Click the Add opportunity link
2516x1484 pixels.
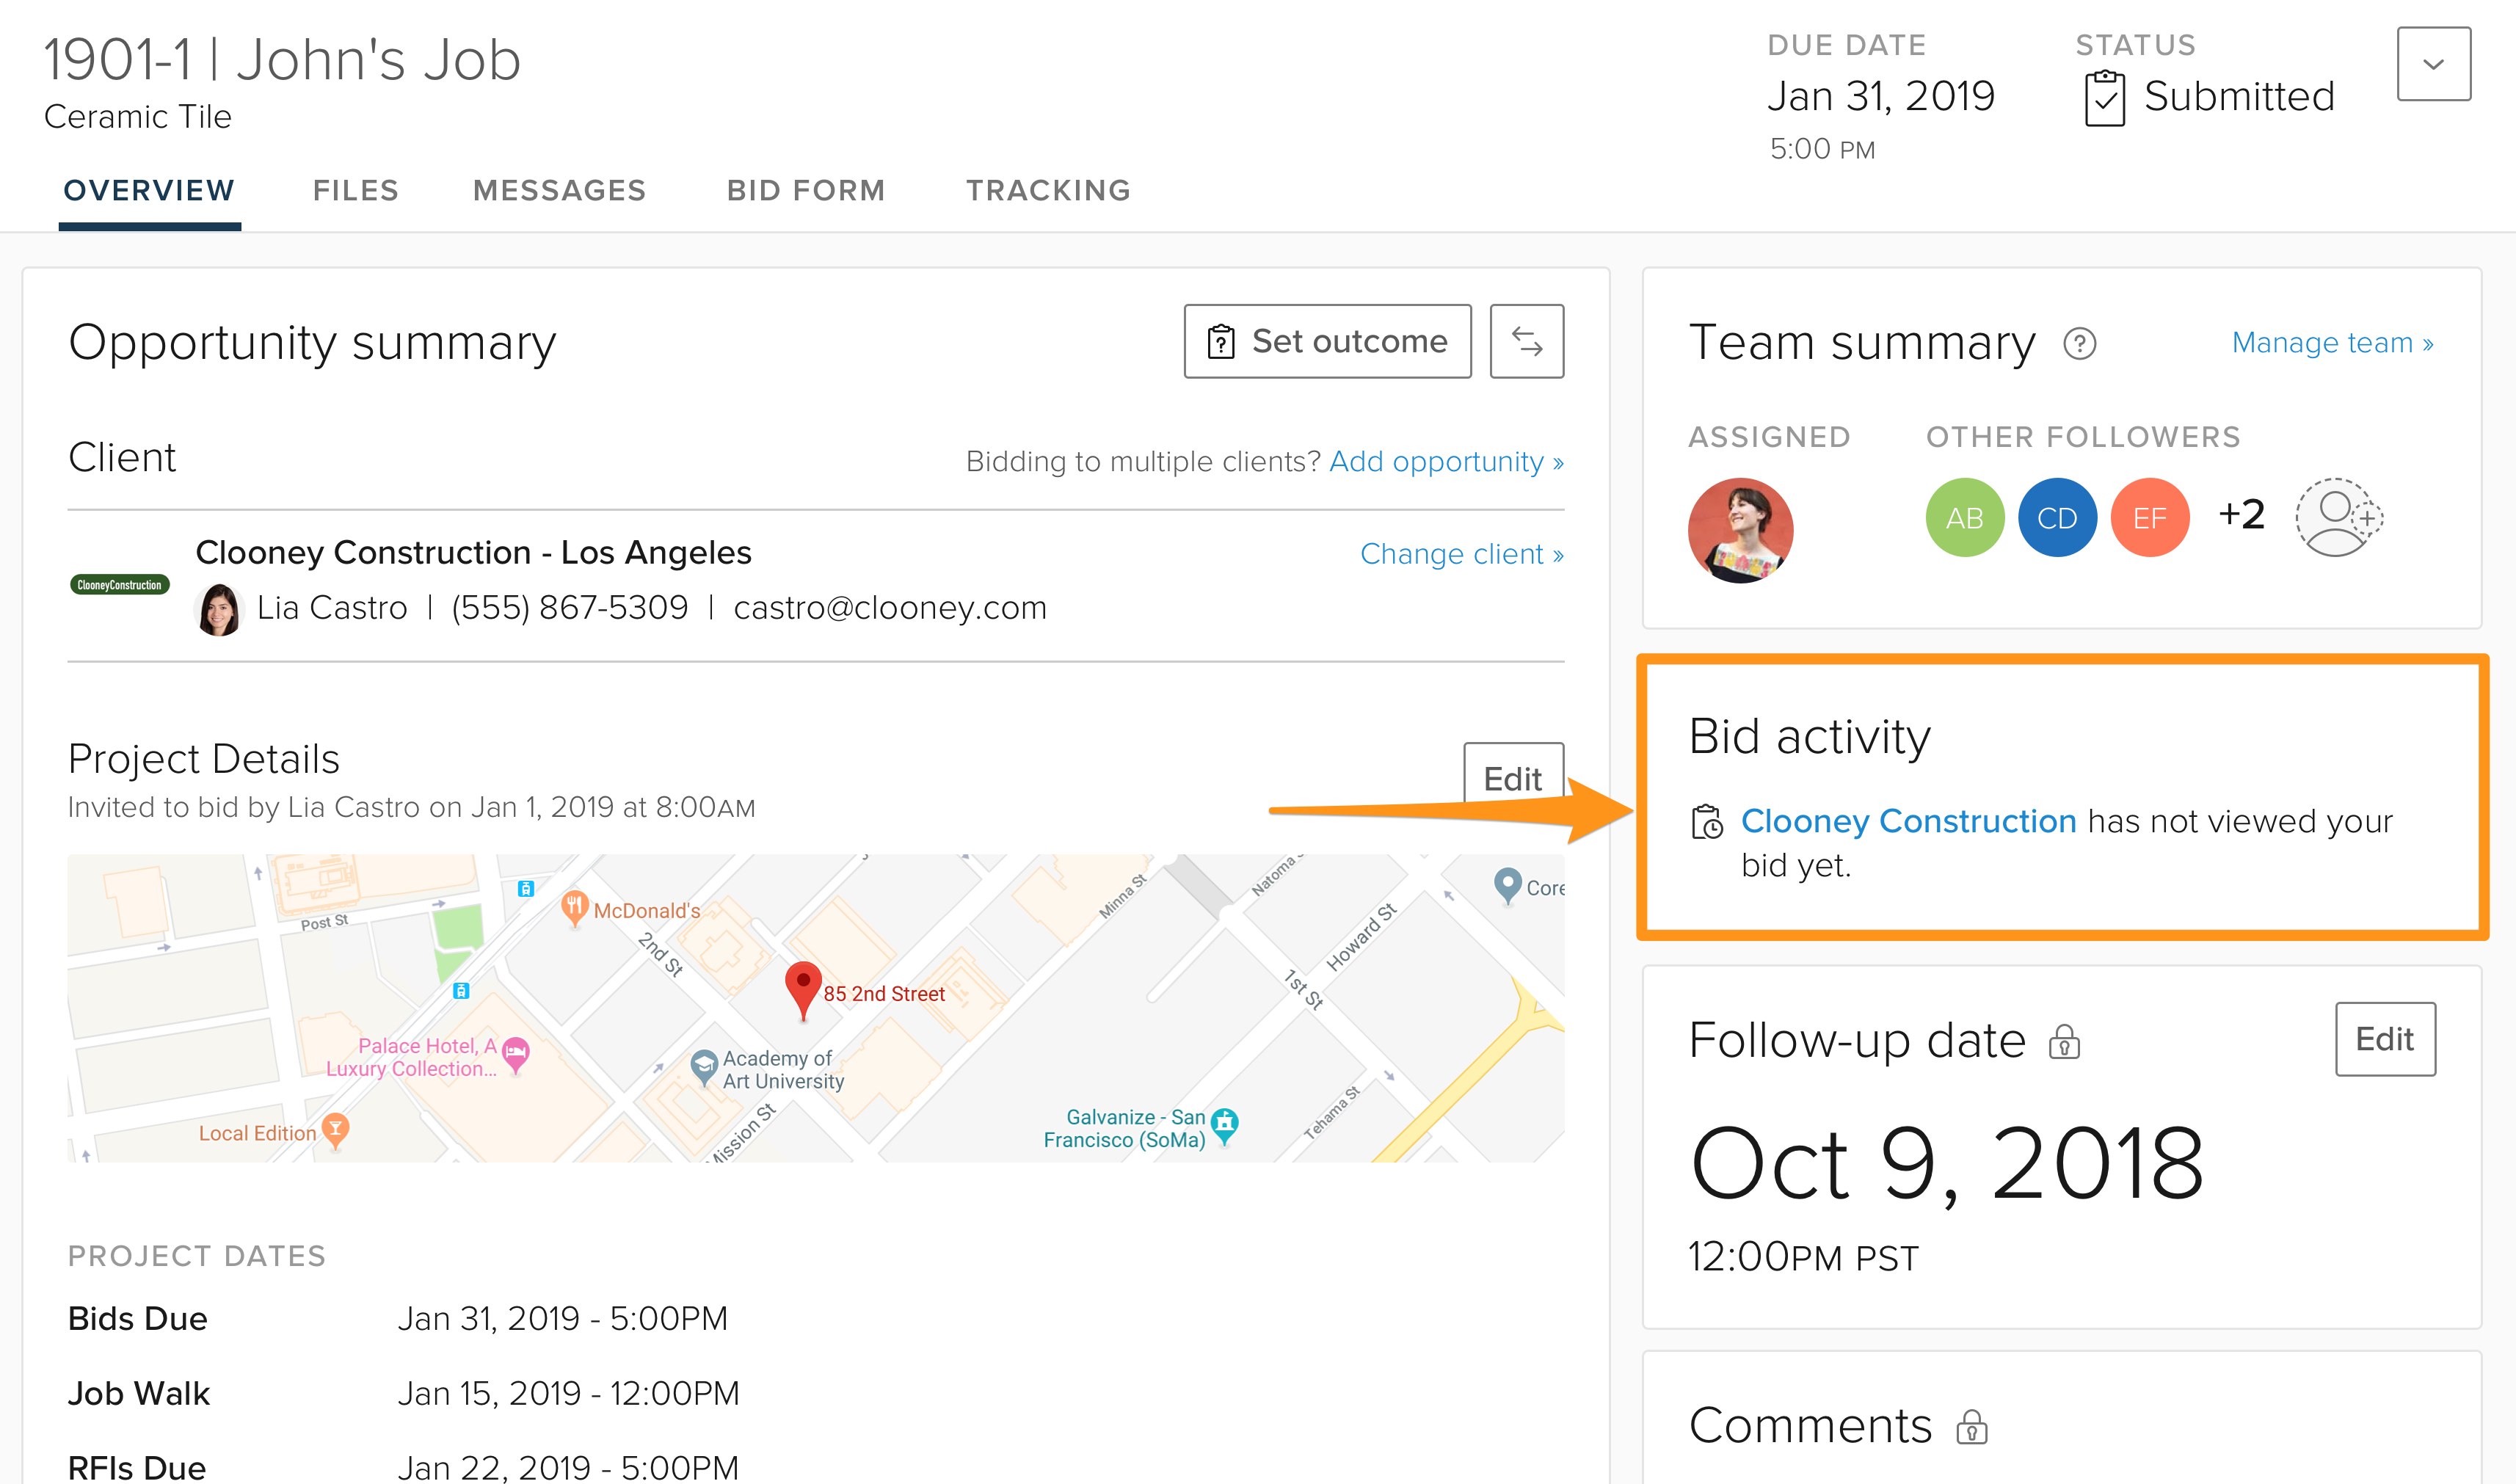tap(1445, 461)
